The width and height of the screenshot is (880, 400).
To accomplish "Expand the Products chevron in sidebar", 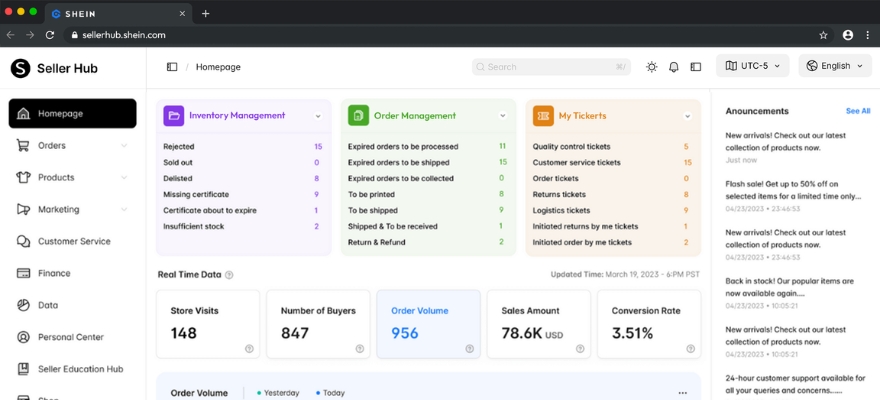I will (x=124, y=178).
